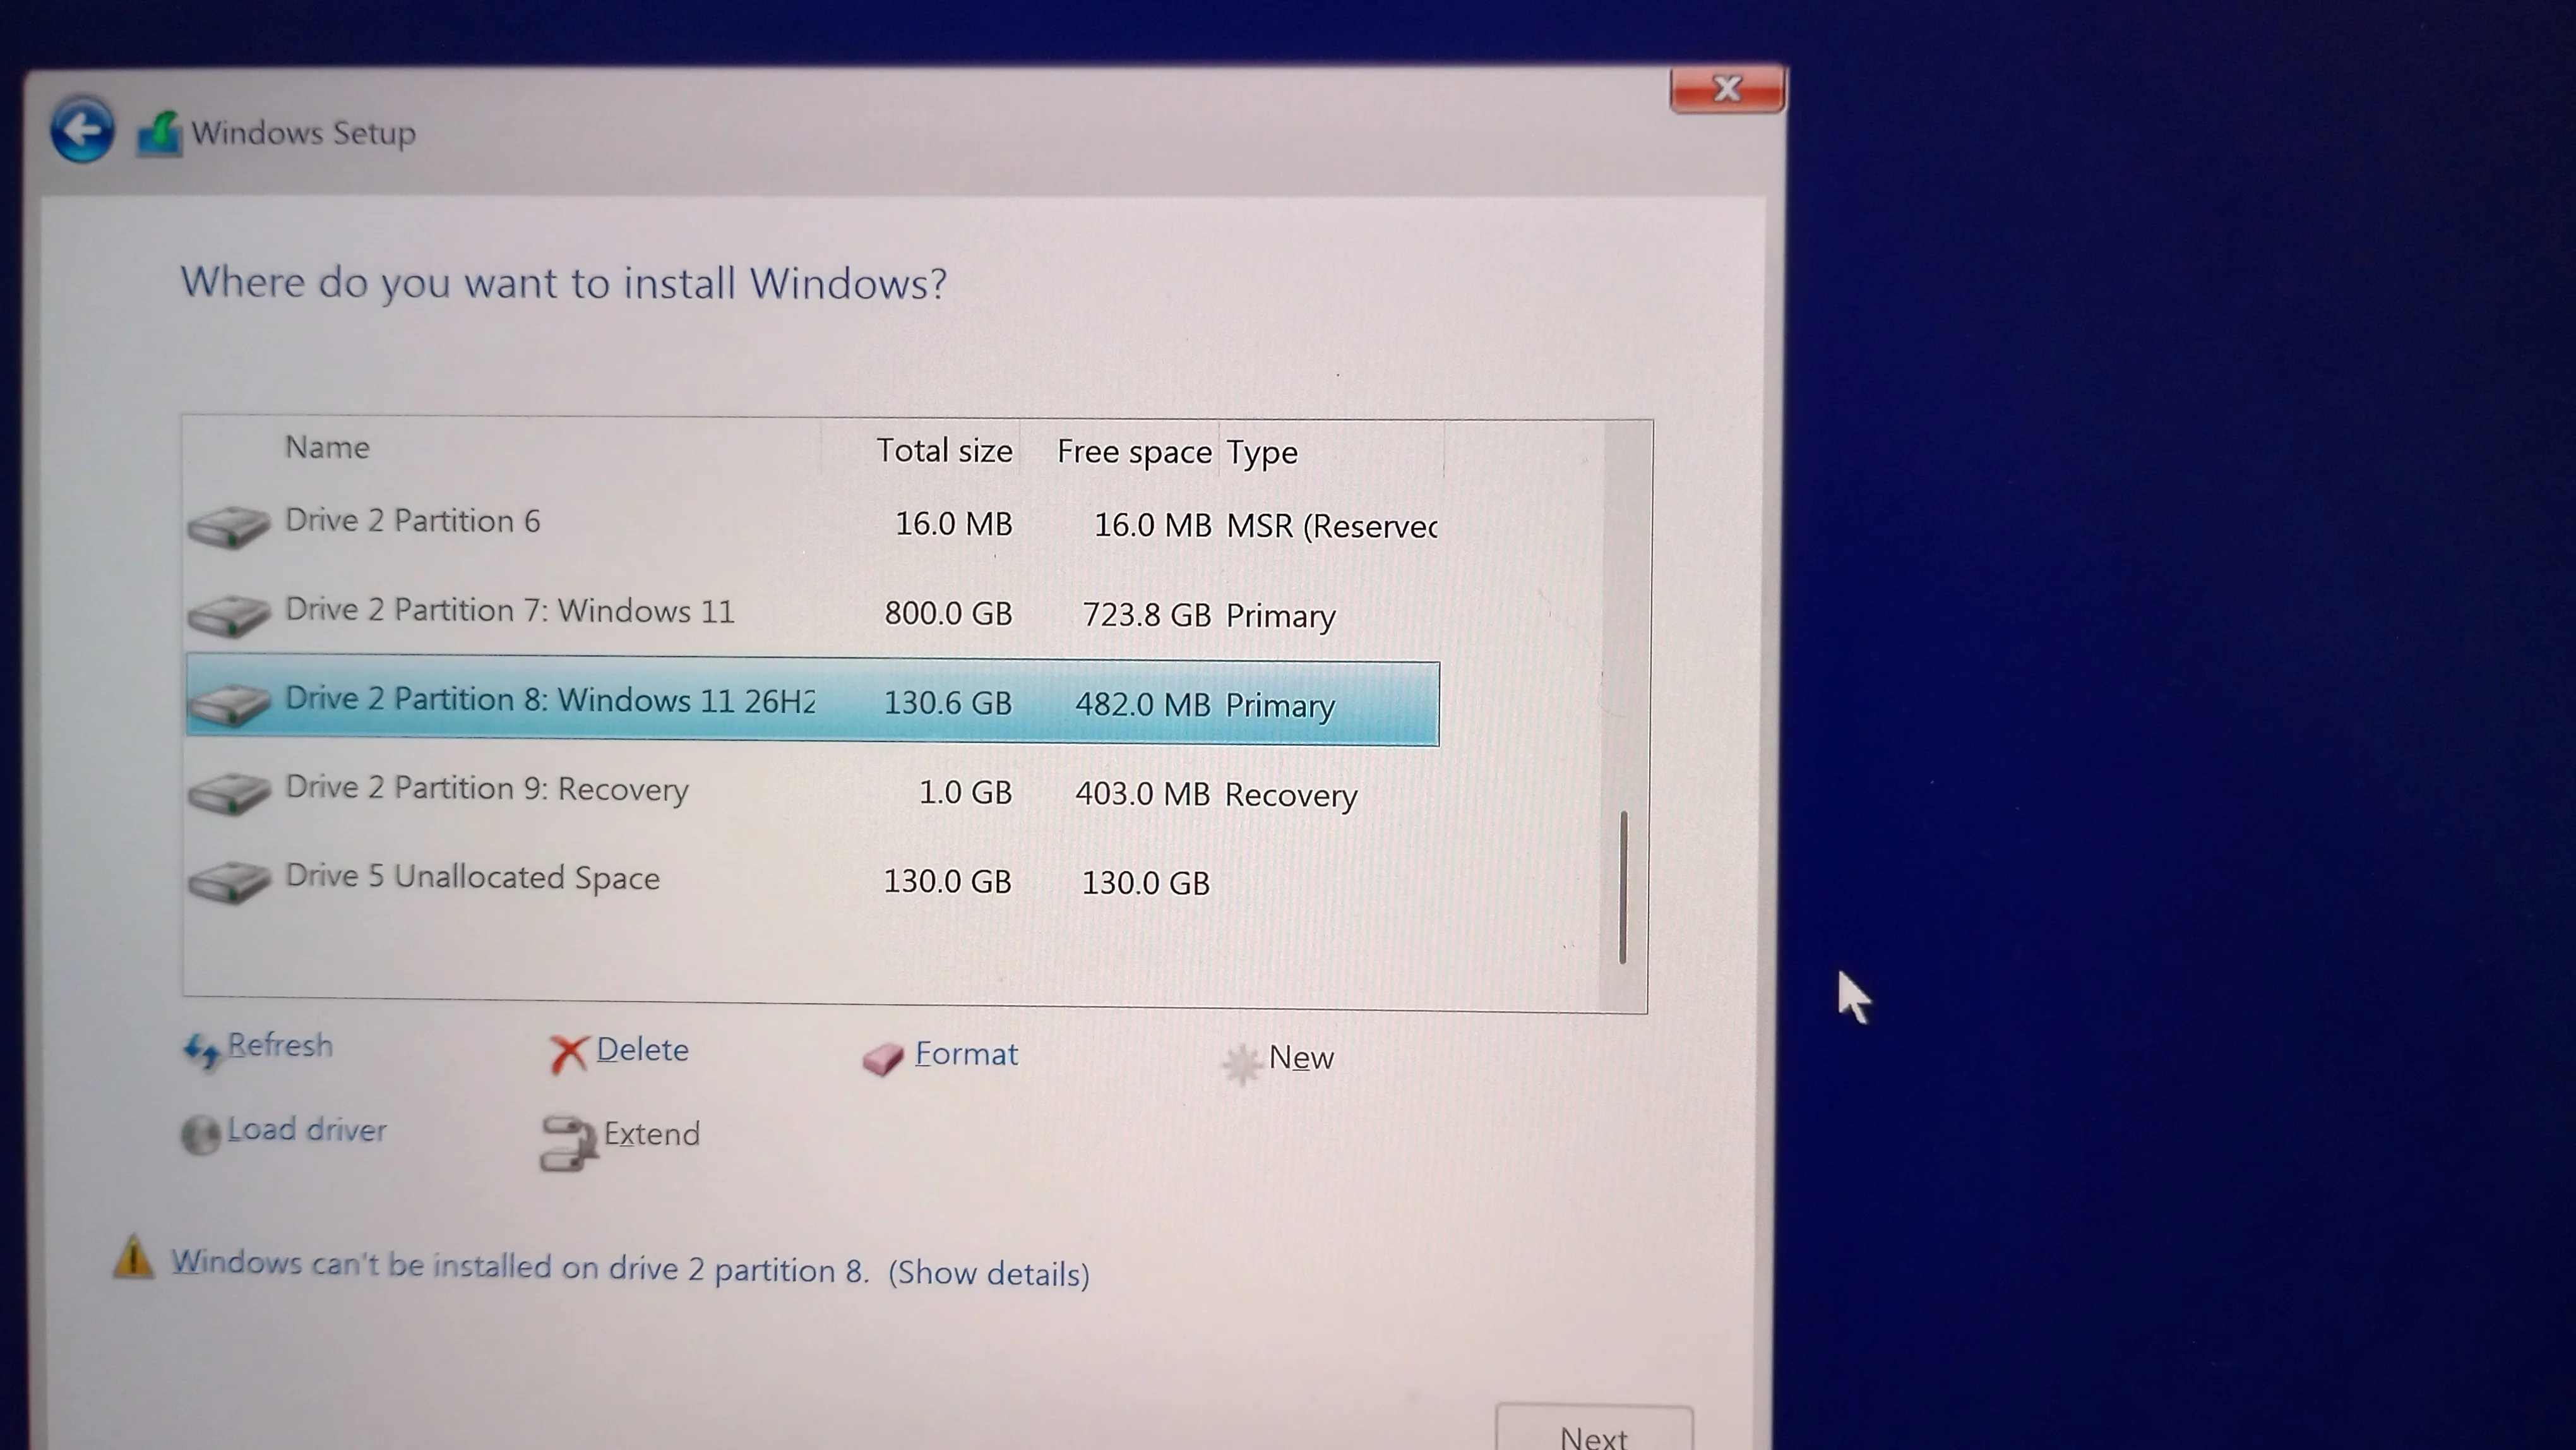This screenshot has height=1450, width=2576.
Task: Refresh the partition list
Action: click(x=280, y=1045)
